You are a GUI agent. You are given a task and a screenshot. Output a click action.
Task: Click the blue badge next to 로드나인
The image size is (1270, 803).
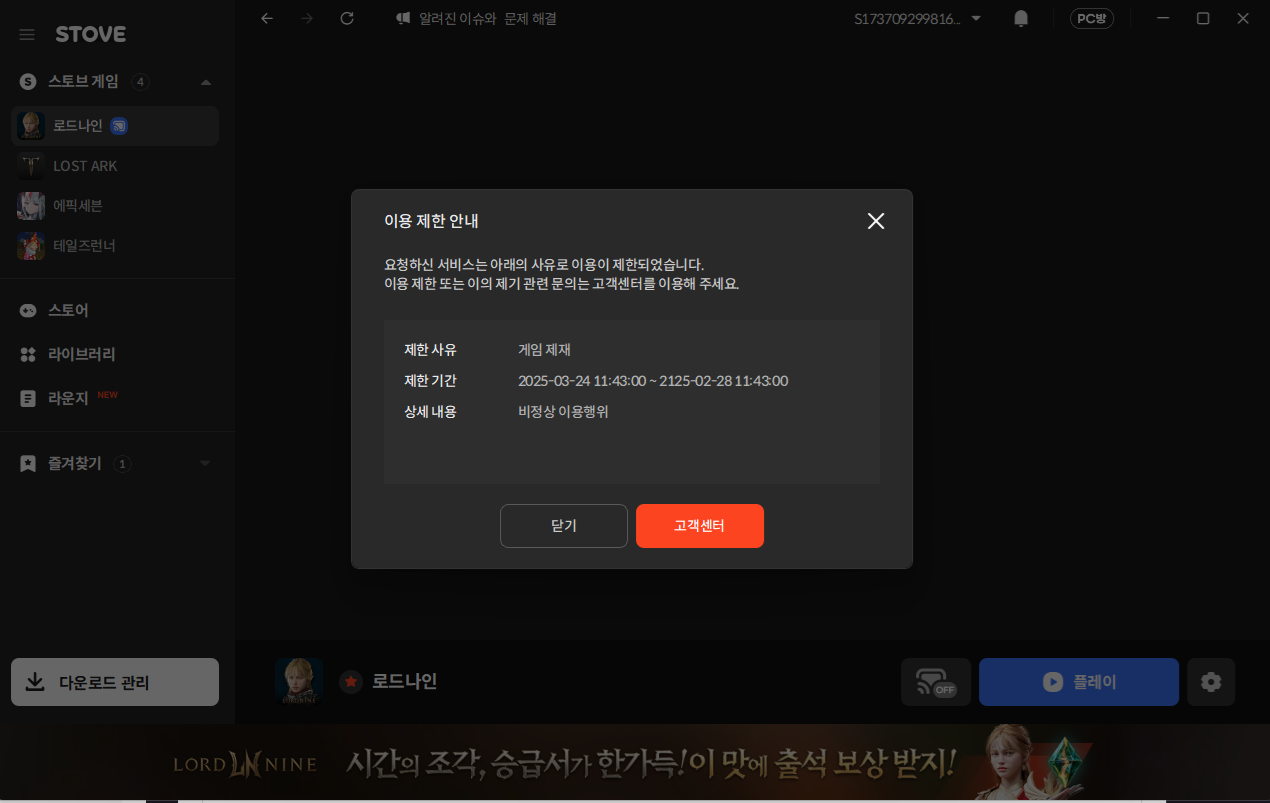(x=119, y=126)
